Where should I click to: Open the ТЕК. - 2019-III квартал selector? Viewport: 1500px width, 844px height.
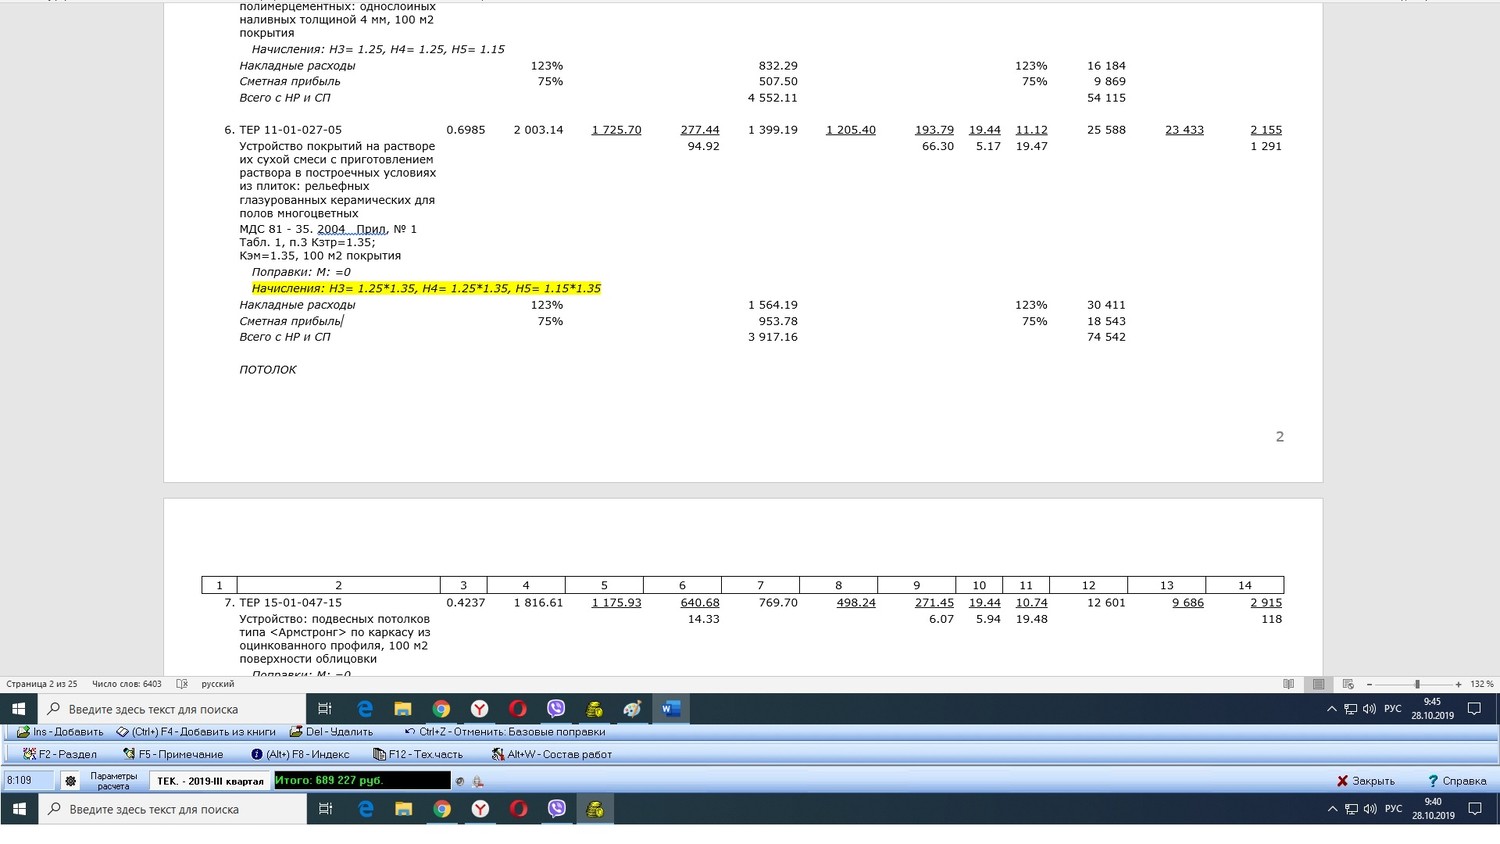tap(210, 781)
